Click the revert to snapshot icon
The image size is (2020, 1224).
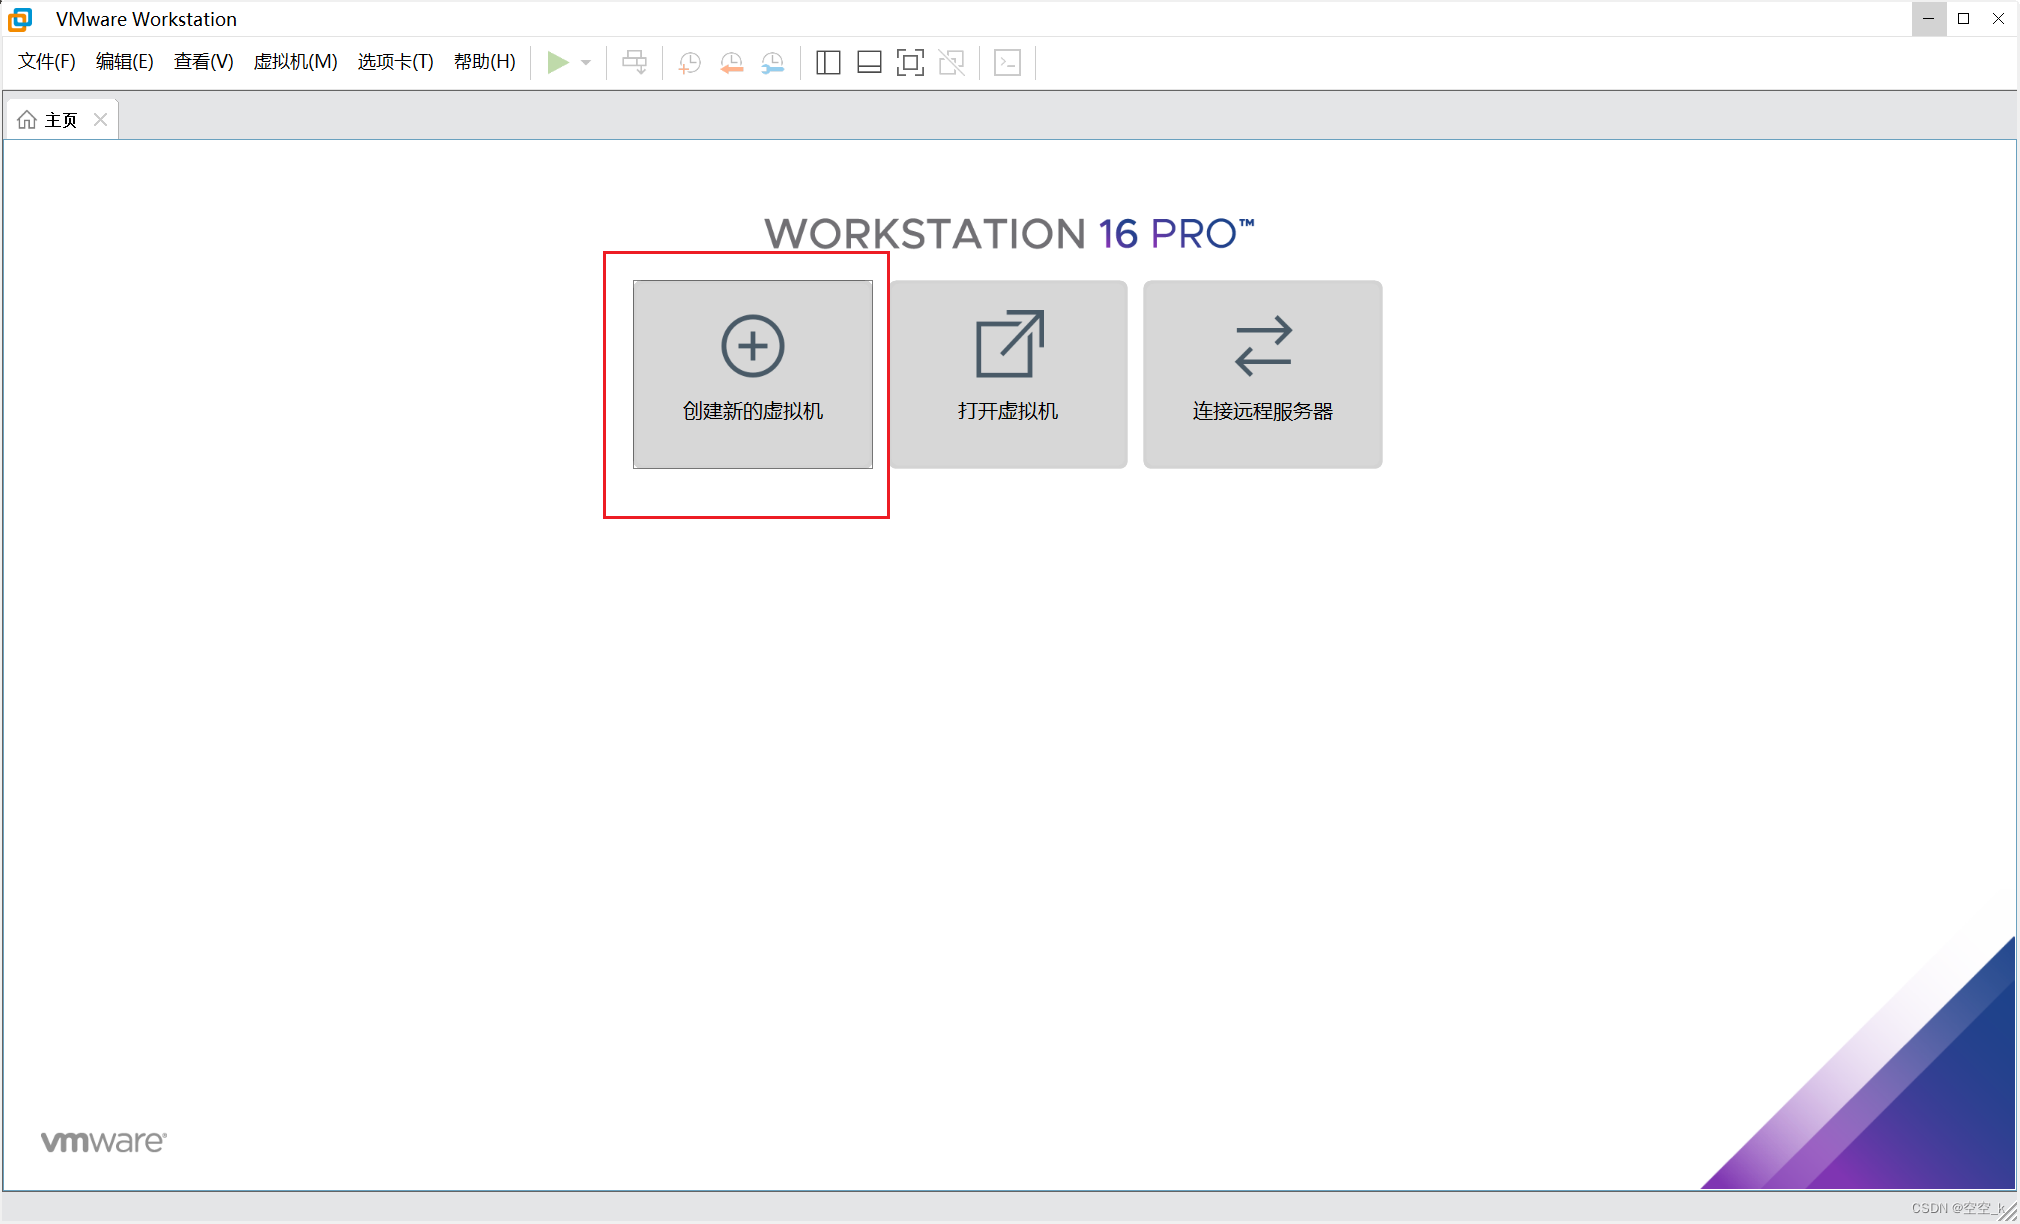click(731, 62)
